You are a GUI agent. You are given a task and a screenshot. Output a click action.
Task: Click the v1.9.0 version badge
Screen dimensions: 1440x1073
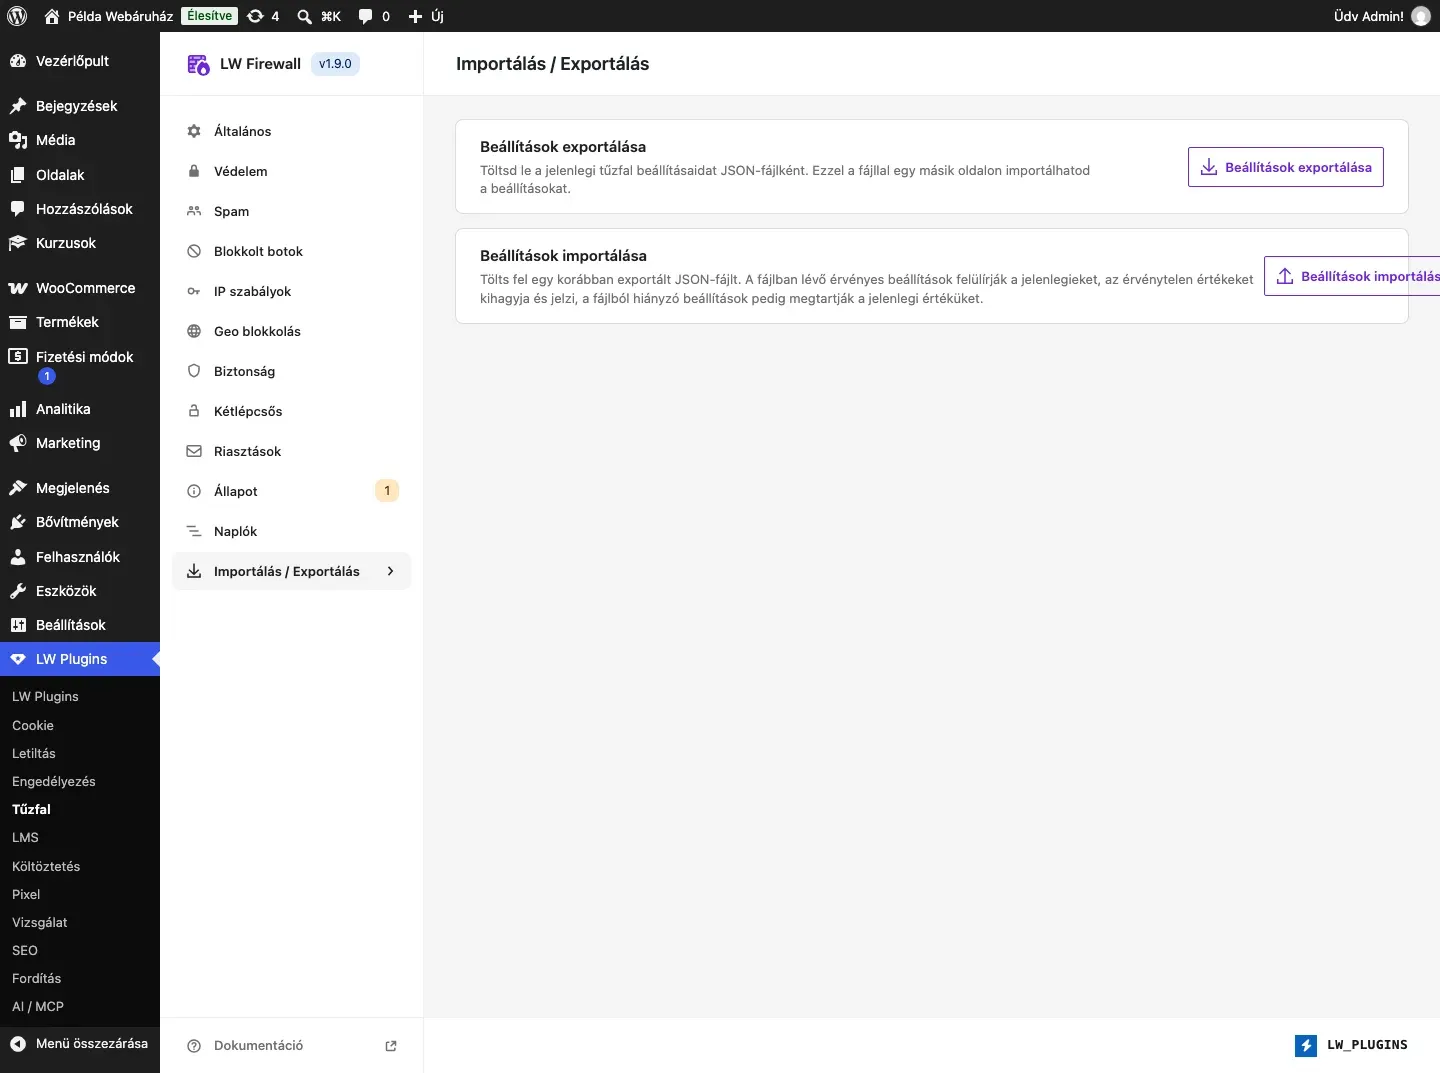point(335,64)
